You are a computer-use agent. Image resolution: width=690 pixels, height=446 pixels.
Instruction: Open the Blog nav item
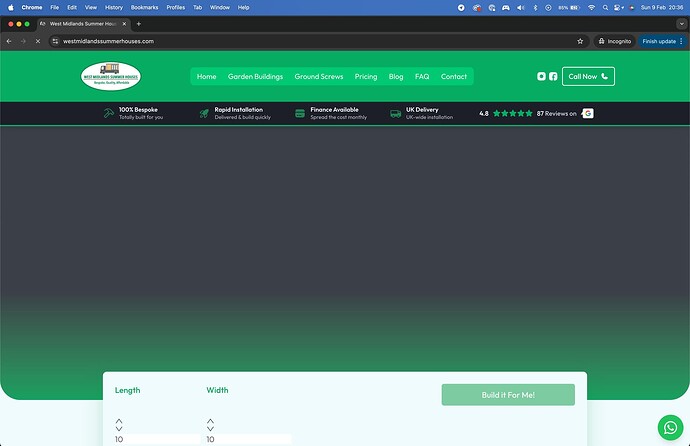pos(396,77)
